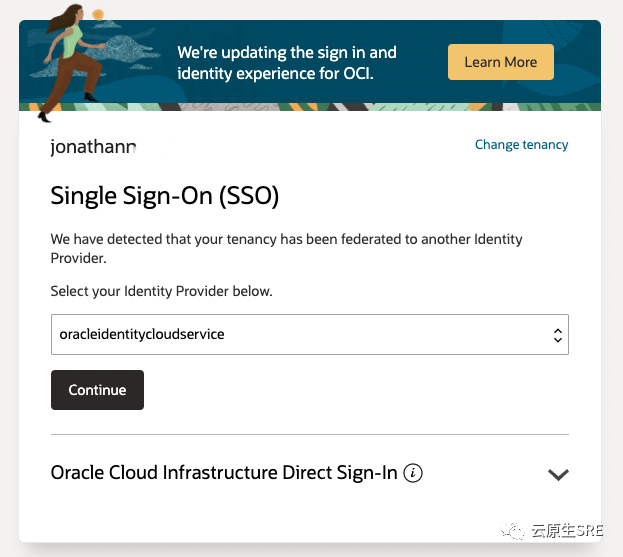The height and width of the screenshot is (557, 623).
Task: Select the oracleidentitycloudservice combo box
Action: 310,334
